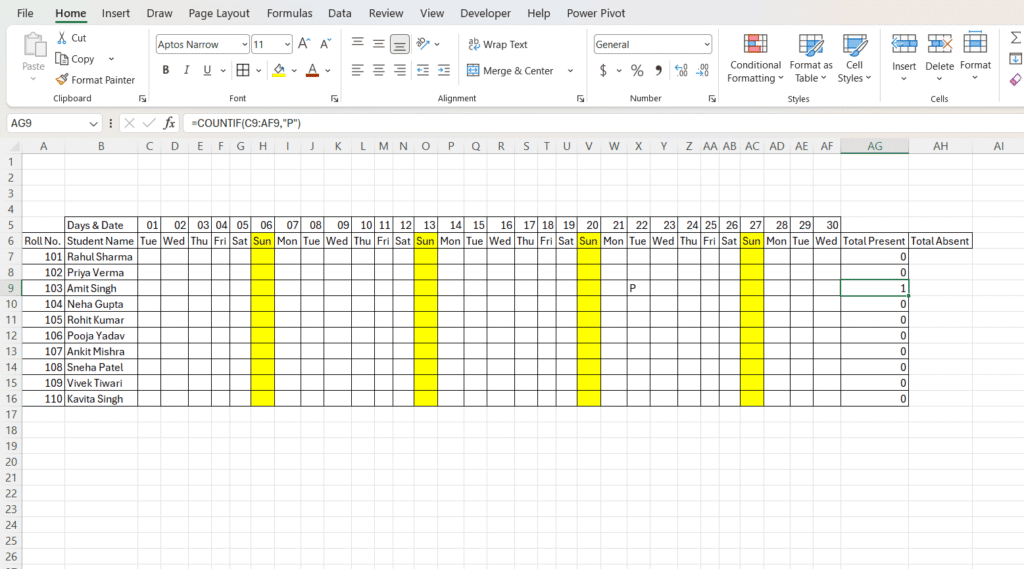
Task: Click the Insert cells button
Action: coord(904,57)
